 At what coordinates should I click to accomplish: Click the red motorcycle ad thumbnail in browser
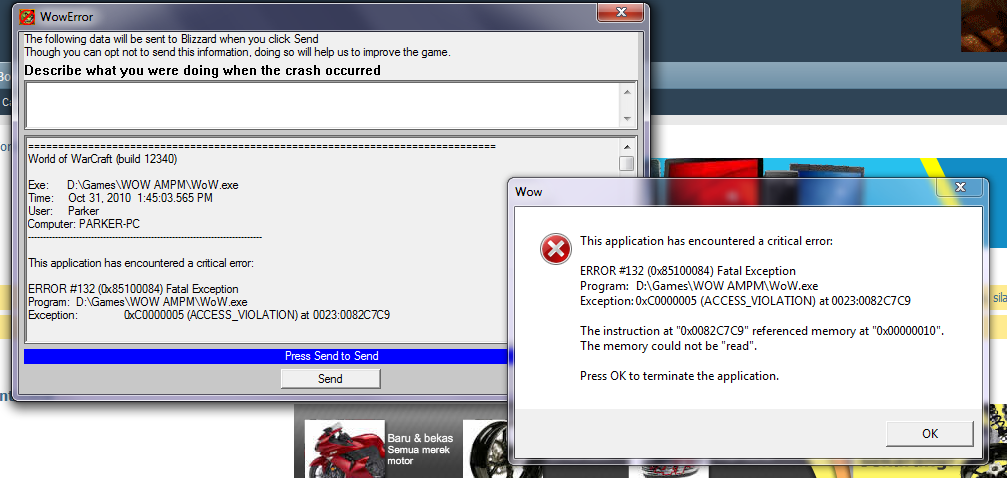345,448
